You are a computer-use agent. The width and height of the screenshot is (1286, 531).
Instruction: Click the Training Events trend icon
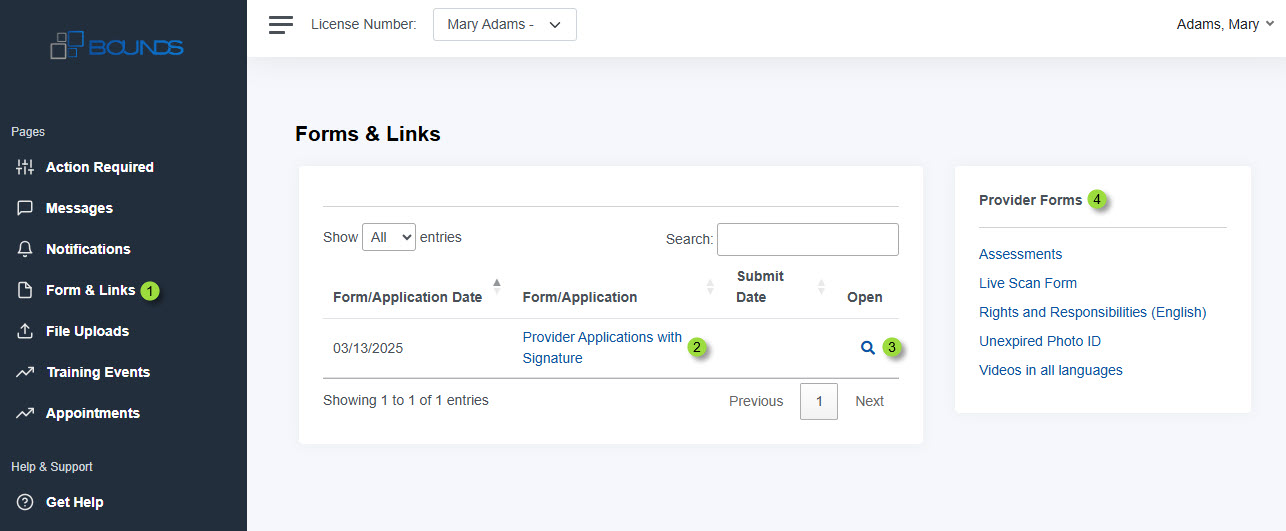pos(25,372)
